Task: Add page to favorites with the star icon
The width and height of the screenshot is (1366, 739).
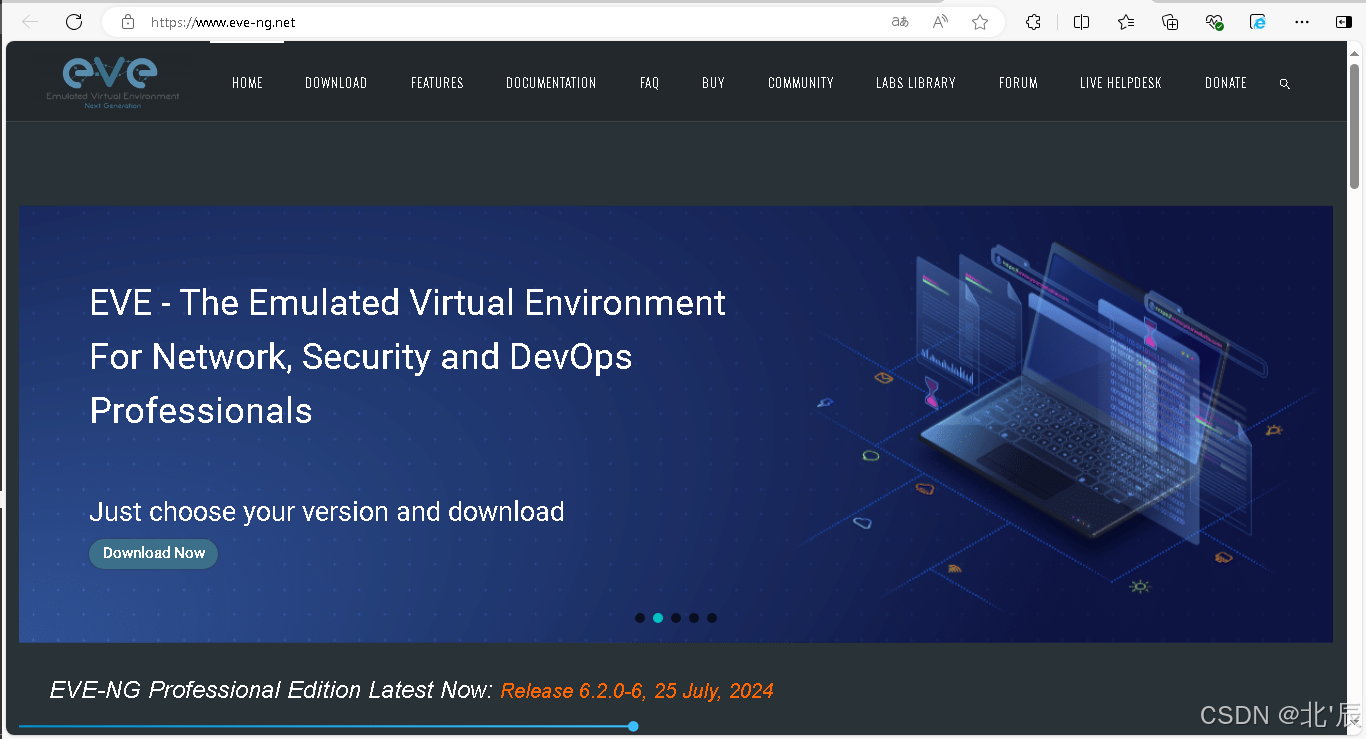Action: tap(980, 21)
